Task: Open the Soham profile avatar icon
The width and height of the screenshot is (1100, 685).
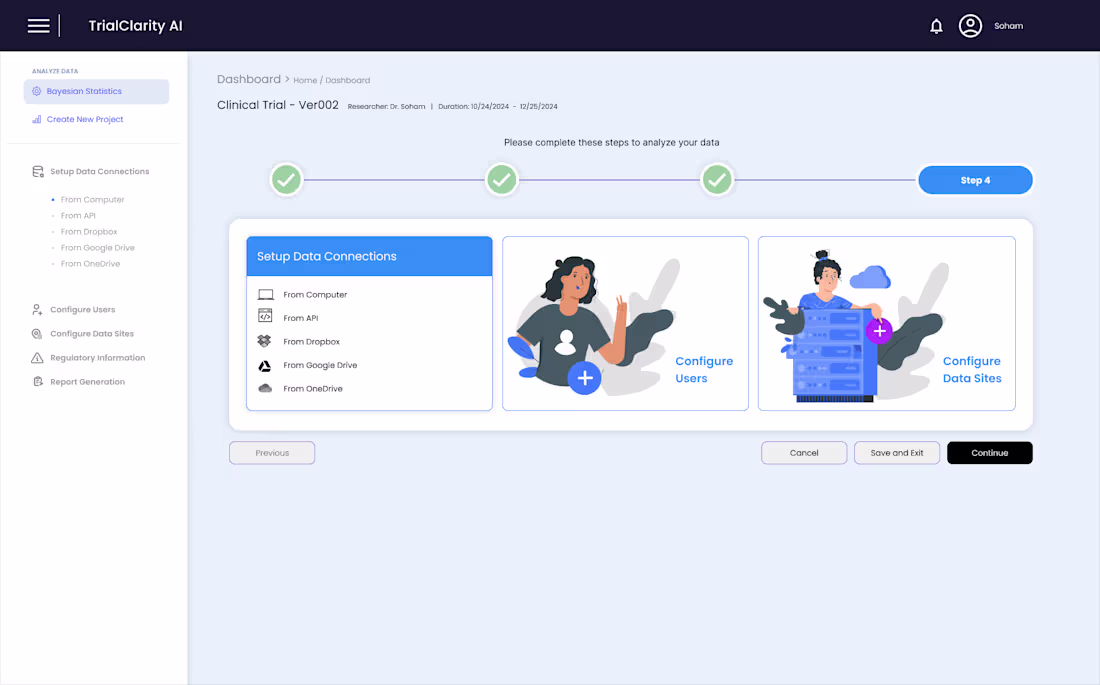Action: [970, 26]
